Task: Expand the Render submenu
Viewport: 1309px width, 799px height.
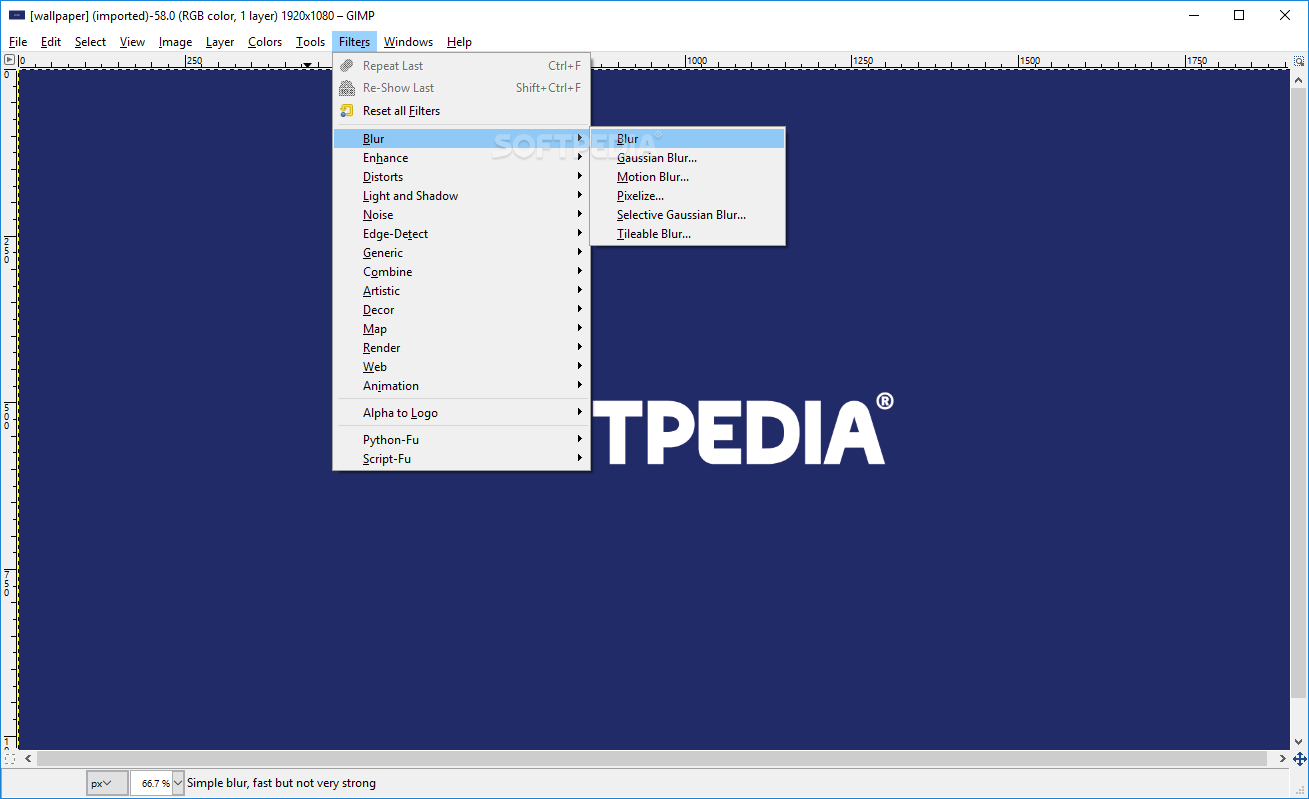Action: 461,348
